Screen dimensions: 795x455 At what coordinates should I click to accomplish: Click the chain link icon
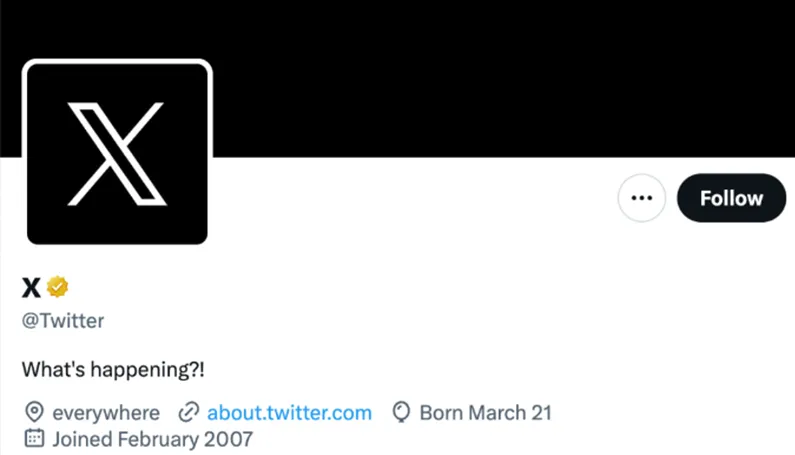(189, 412)
